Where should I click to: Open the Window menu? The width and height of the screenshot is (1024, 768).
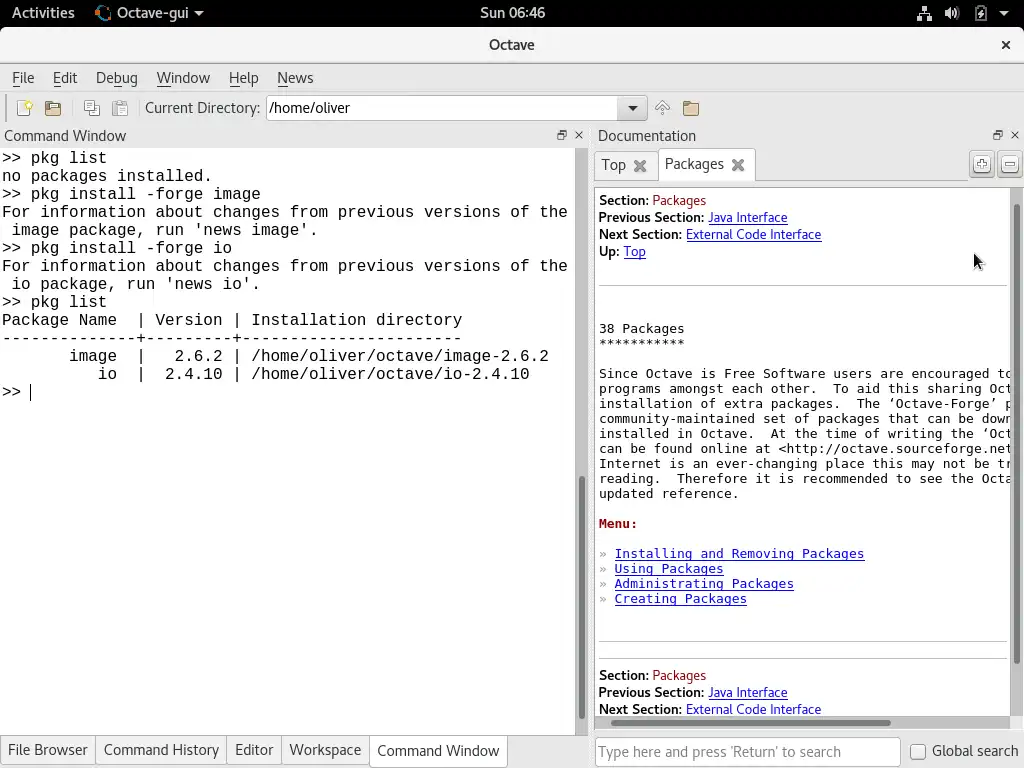[183, 78]
